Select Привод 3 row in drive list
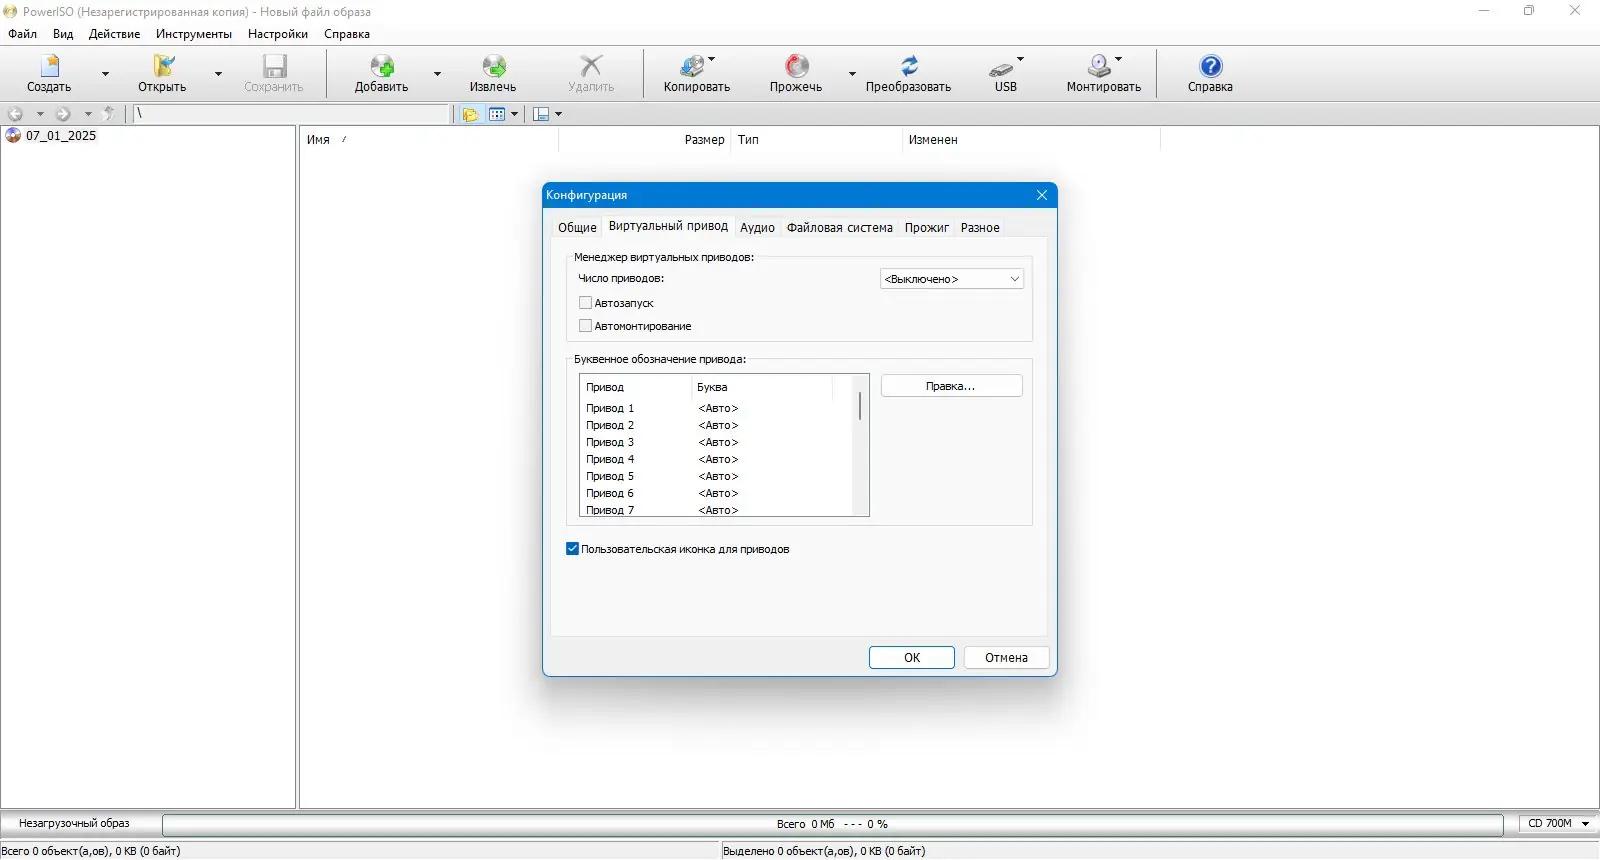Image resolution: width=1600 pixels, height=860 pixels. click(718, 442)
